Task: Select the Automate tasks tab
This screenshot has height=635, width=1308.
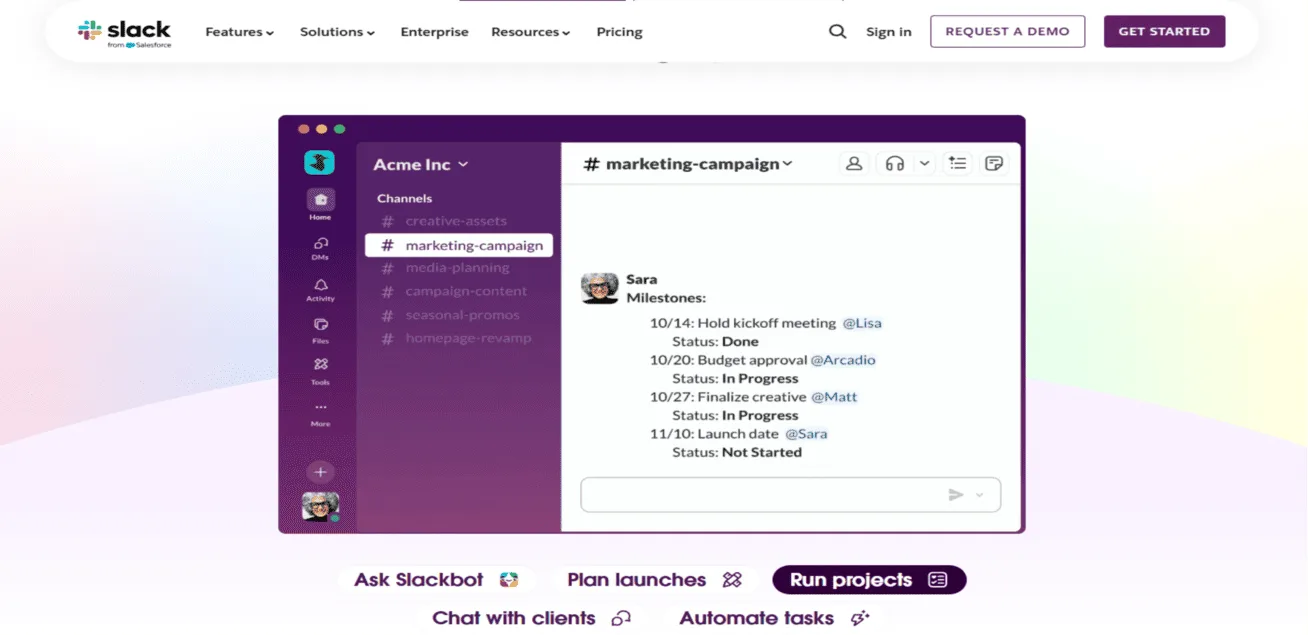Action: coord(775,618)
